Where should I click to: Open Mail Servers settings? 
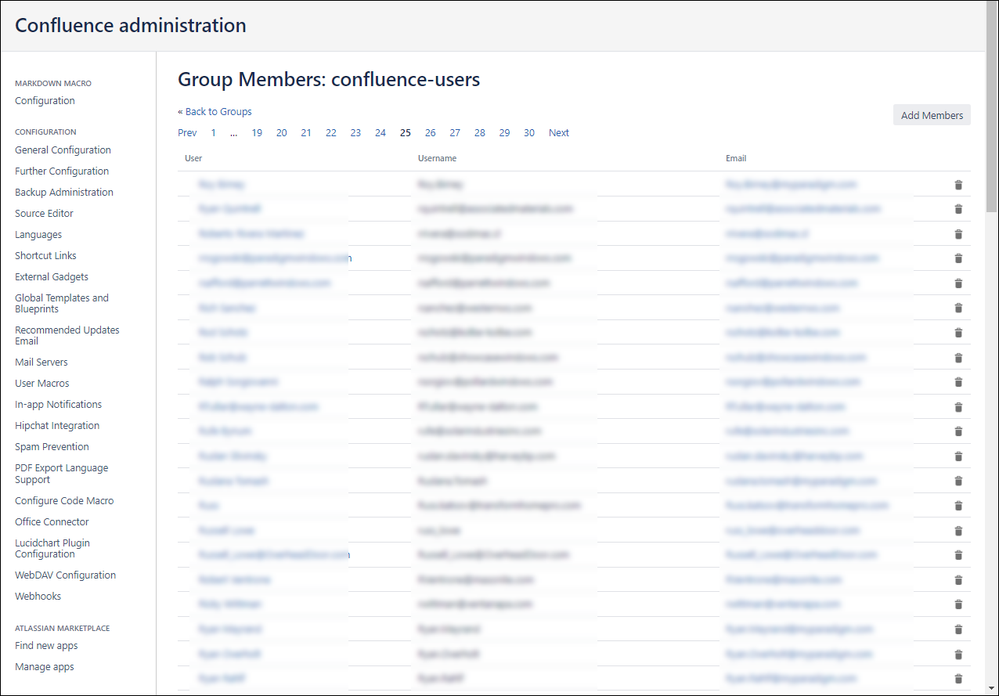click(x=41, y=362)
